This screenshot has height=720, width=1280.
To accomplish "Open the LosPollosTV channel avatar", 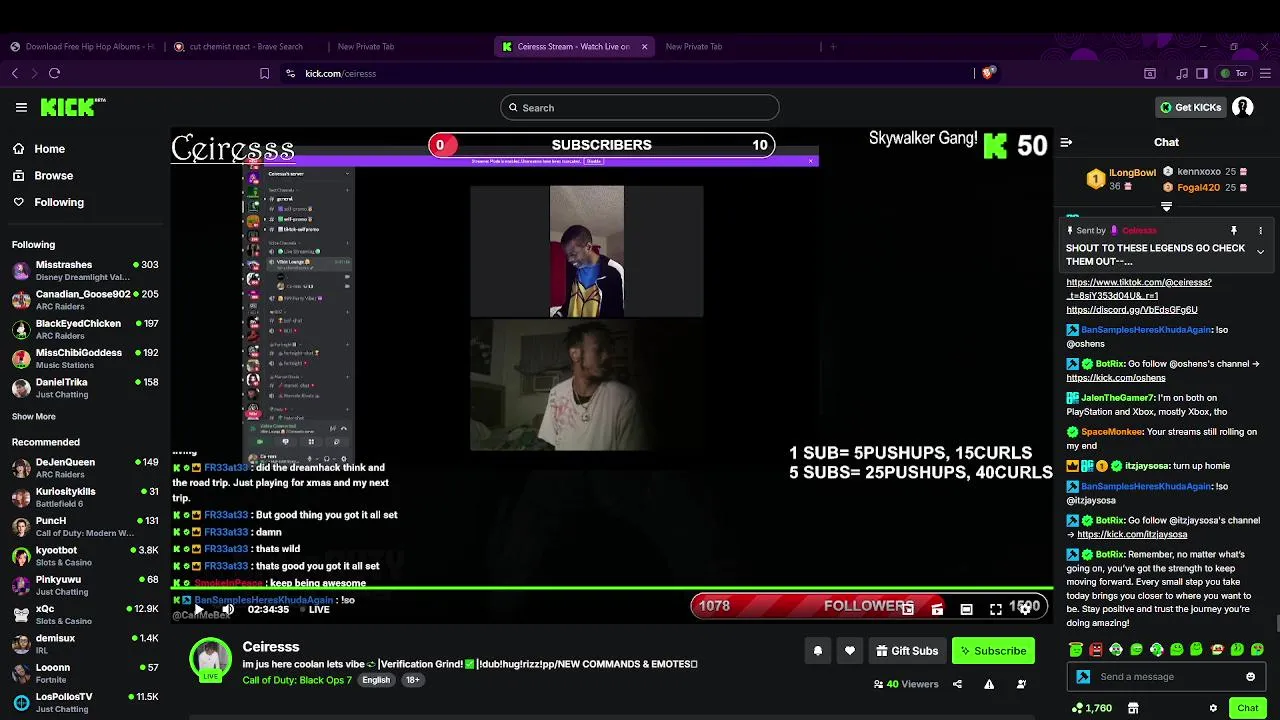I will click(21, 702).
